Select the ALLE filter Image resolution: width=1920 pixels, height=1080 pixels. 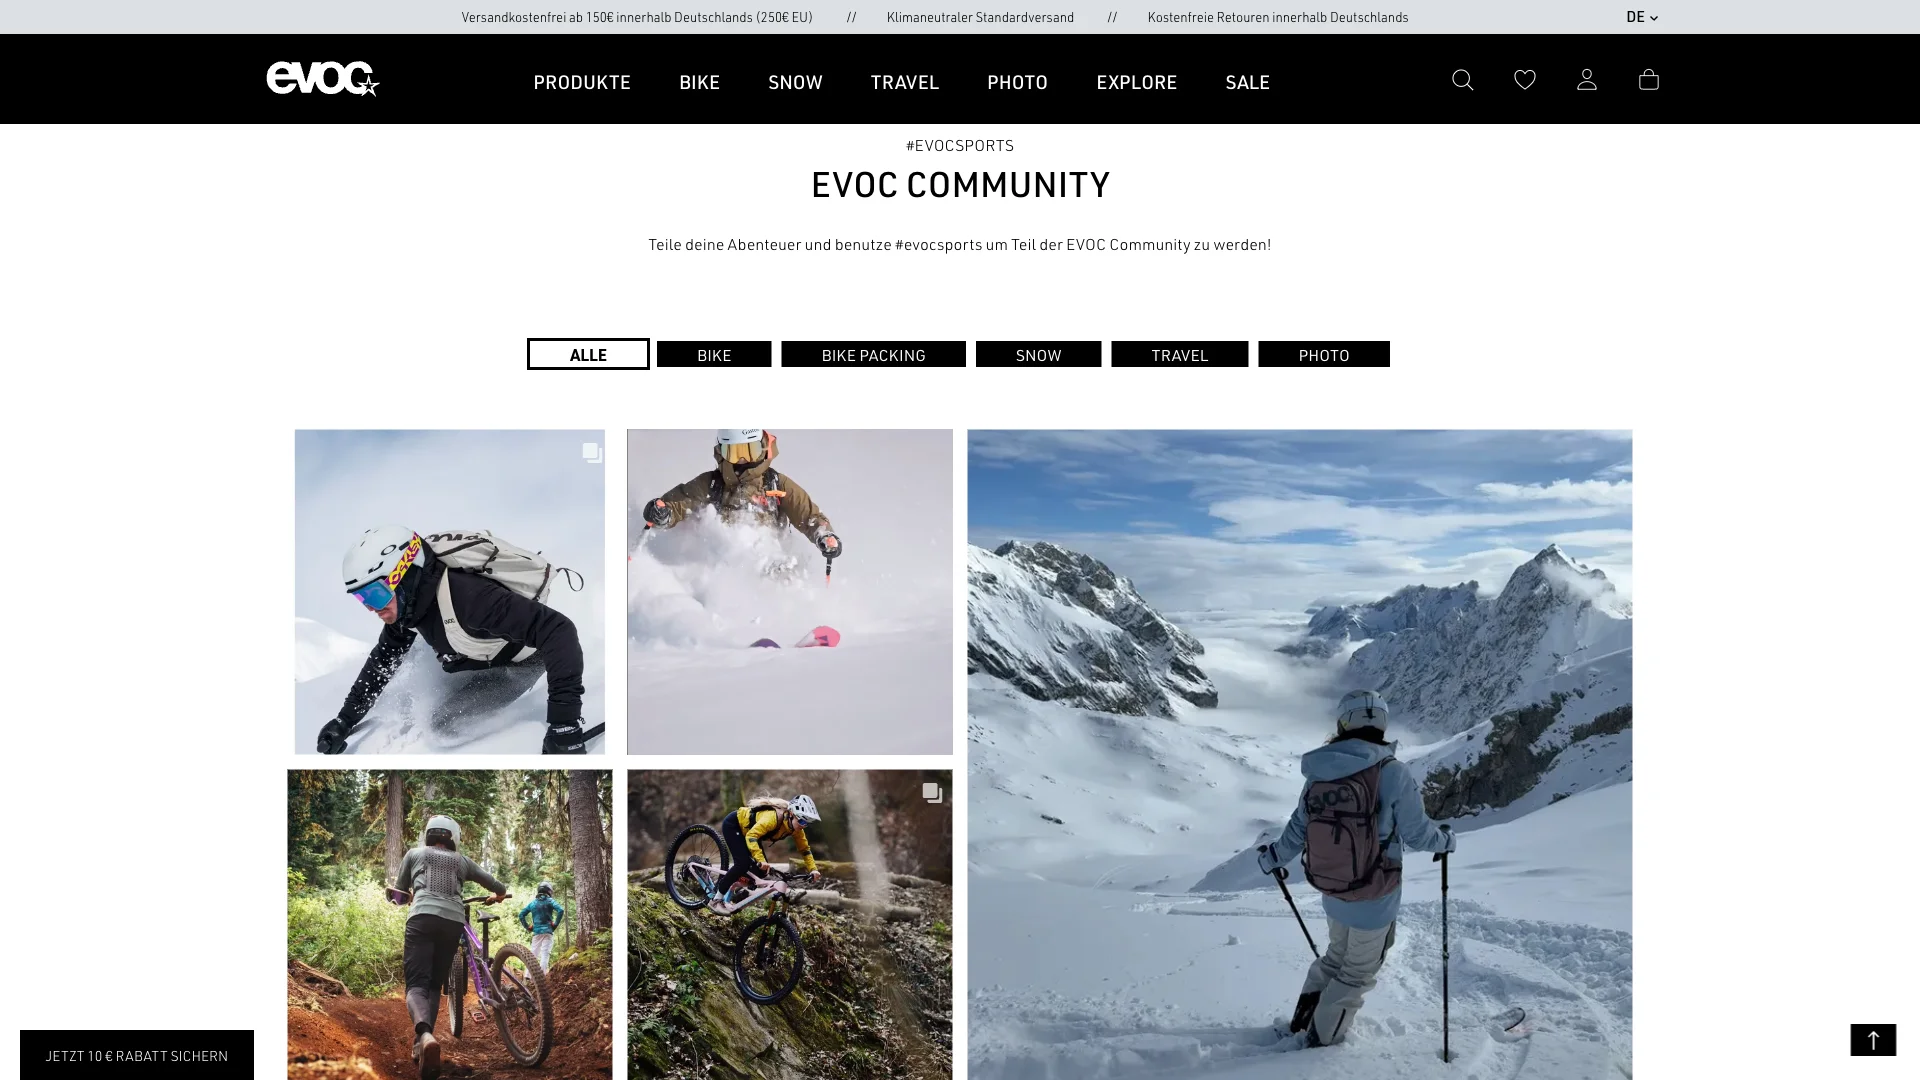click(x=588, y=354)
